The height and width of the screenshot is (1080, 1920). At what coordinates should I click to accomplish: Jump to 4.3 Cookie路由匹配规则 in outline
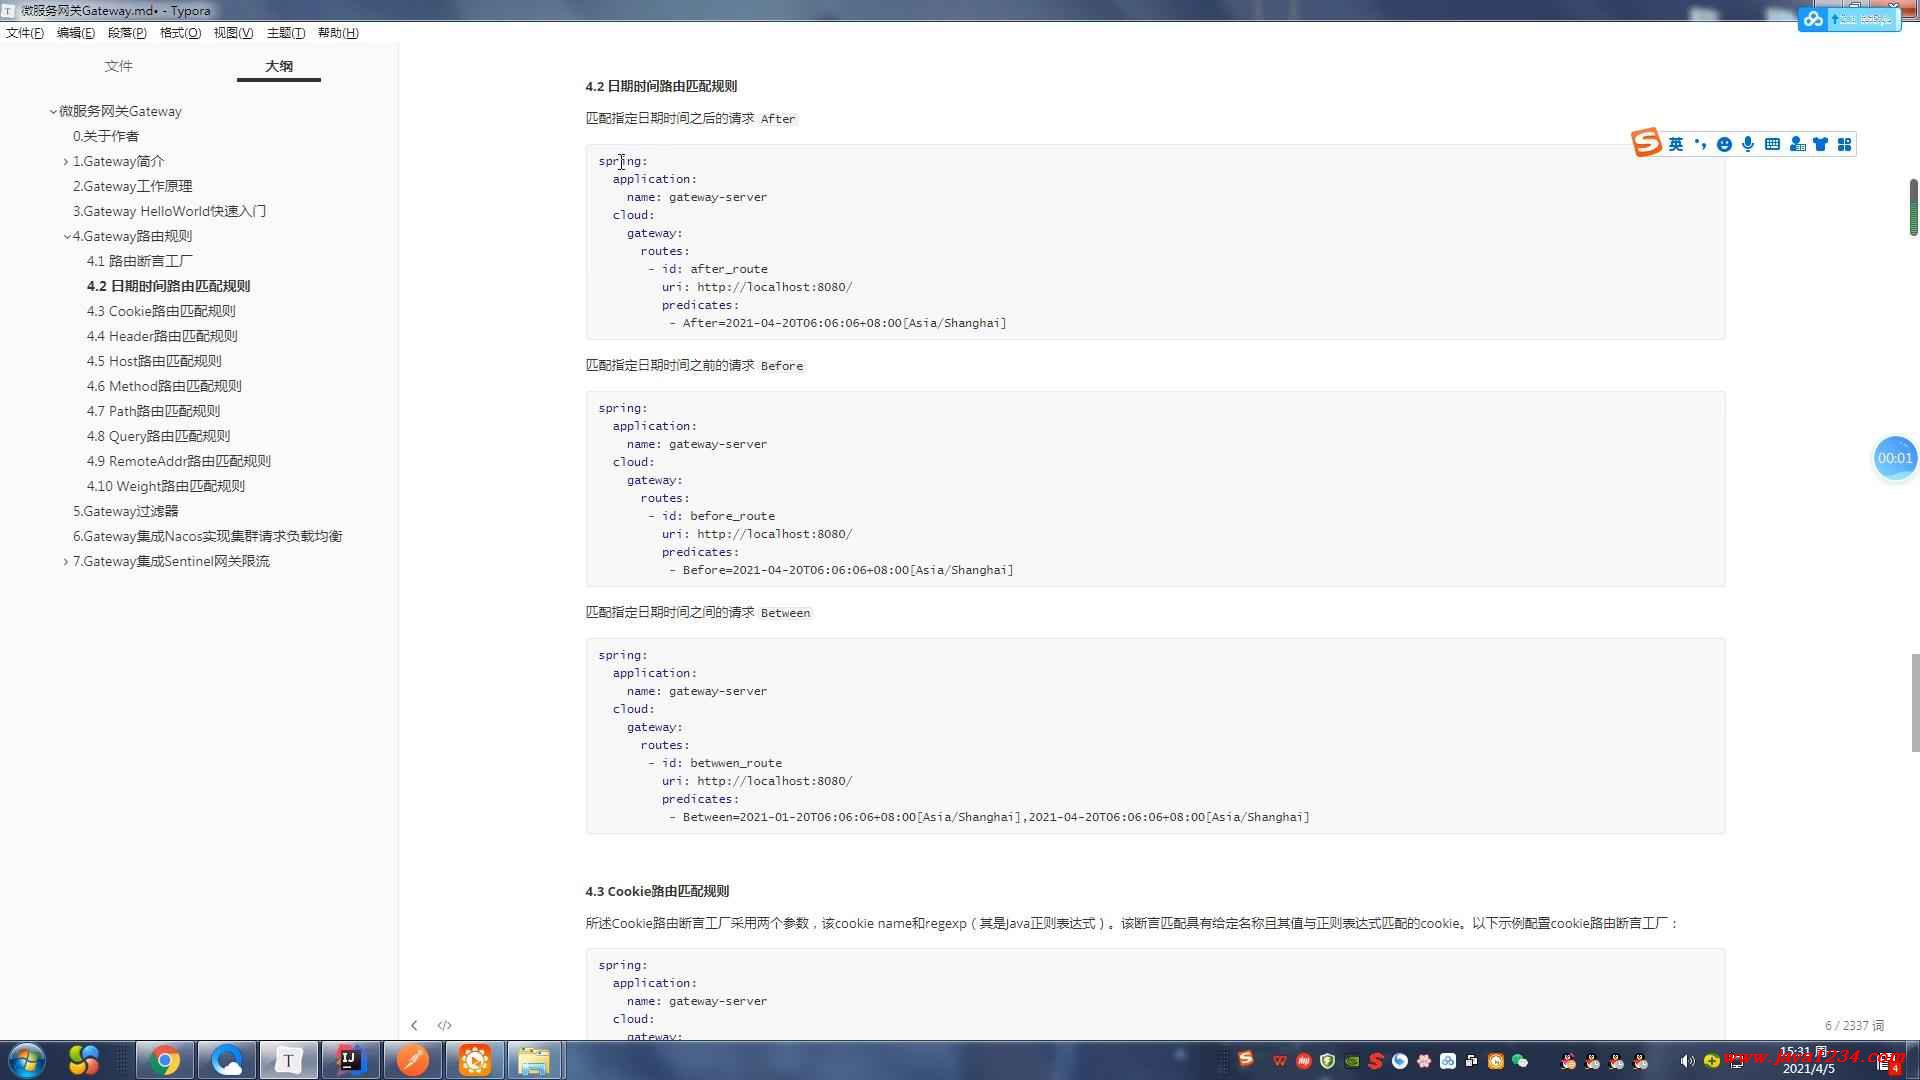click(x=161, y=311)
